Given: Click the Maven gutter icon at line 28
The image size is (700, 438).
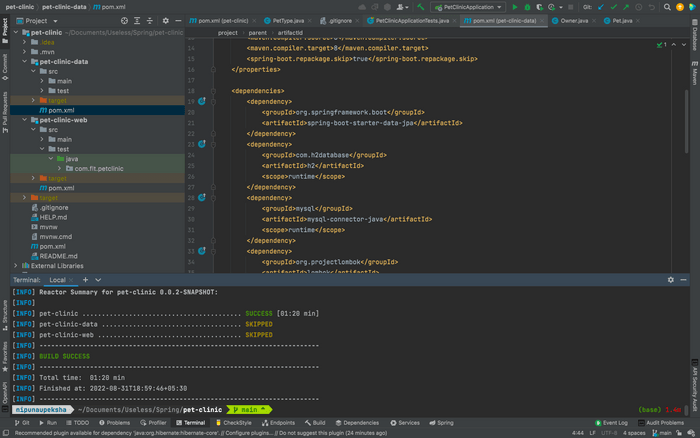Looking at the screenshot, I should pos(202,197).
